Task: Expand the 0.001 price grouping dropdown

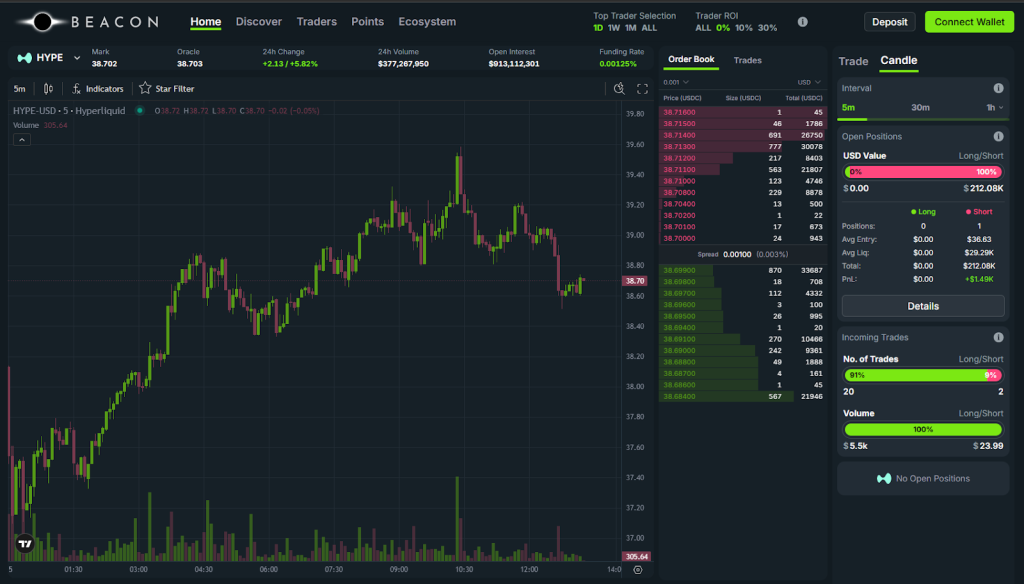Action: tap(677, 82)
